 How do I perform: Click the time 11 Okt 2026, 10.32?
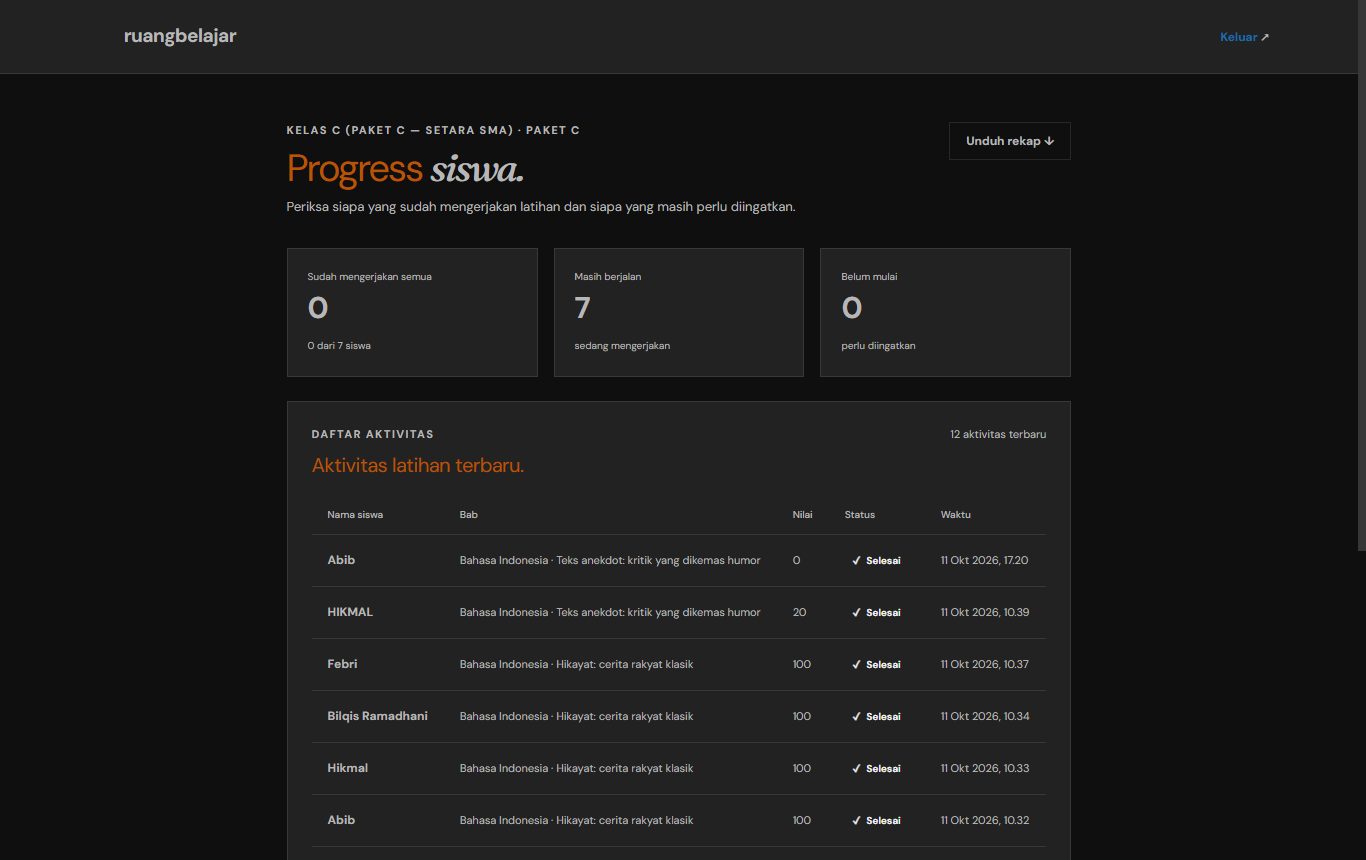985,820
